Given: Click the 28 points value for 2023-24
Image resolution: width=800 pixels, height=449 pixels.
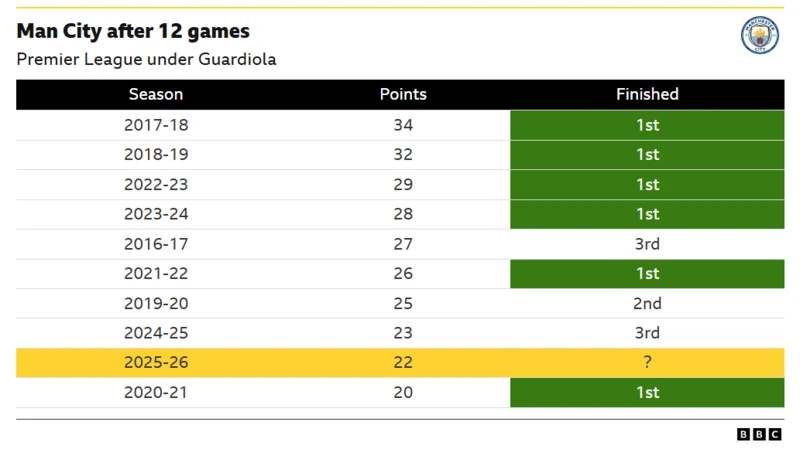Looking at the screenshot, I should pyautogui.click(x=403, y=214).
